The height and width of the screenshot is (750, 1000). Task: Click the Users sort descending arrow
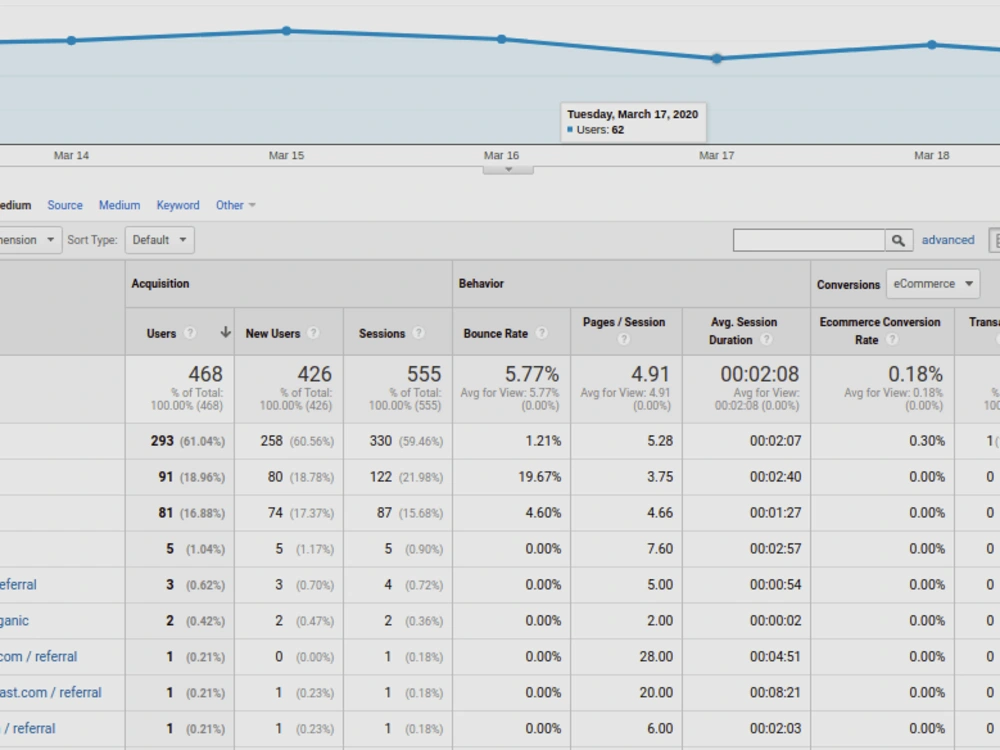click(225, 332)
